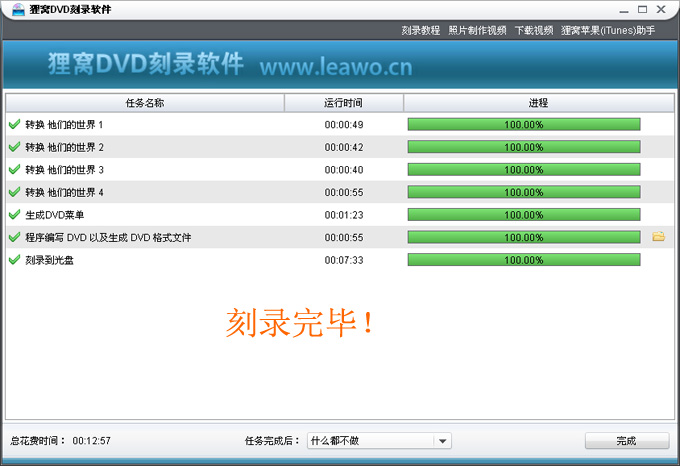Screen dimensions: 680x466
Task: Expand the 任务完成后 dropdown arrow
Action: [442, 441]
